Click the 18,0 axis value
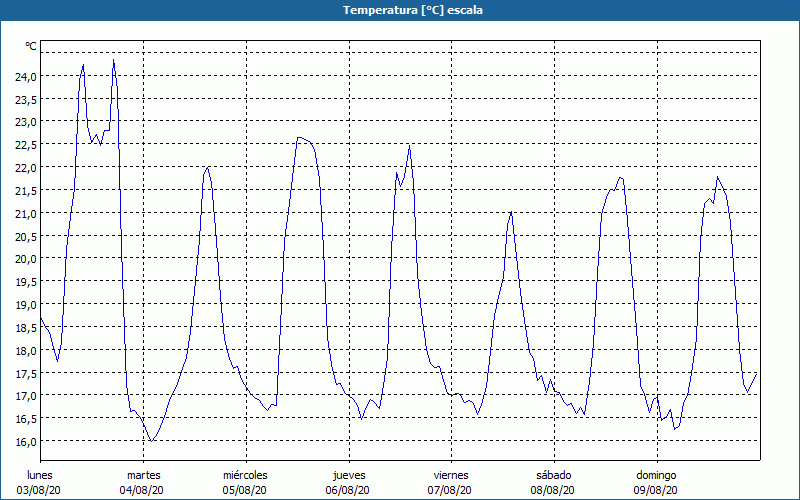 (x=26, y=351)
